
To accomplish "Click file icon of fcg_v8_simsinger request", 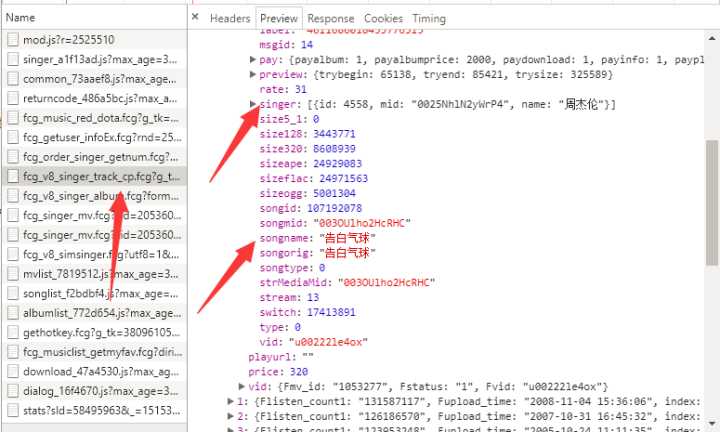I will tap(13, 254).
